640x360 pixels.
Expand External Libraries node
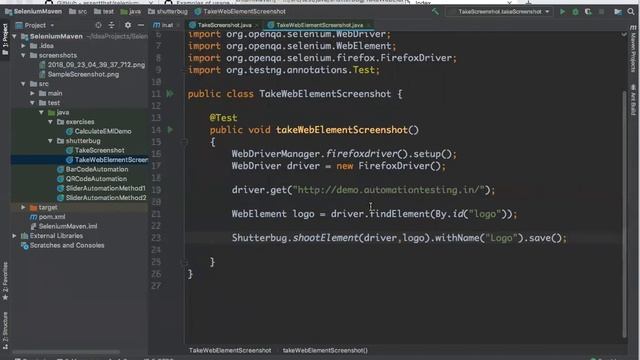click(x=15, y=236)
